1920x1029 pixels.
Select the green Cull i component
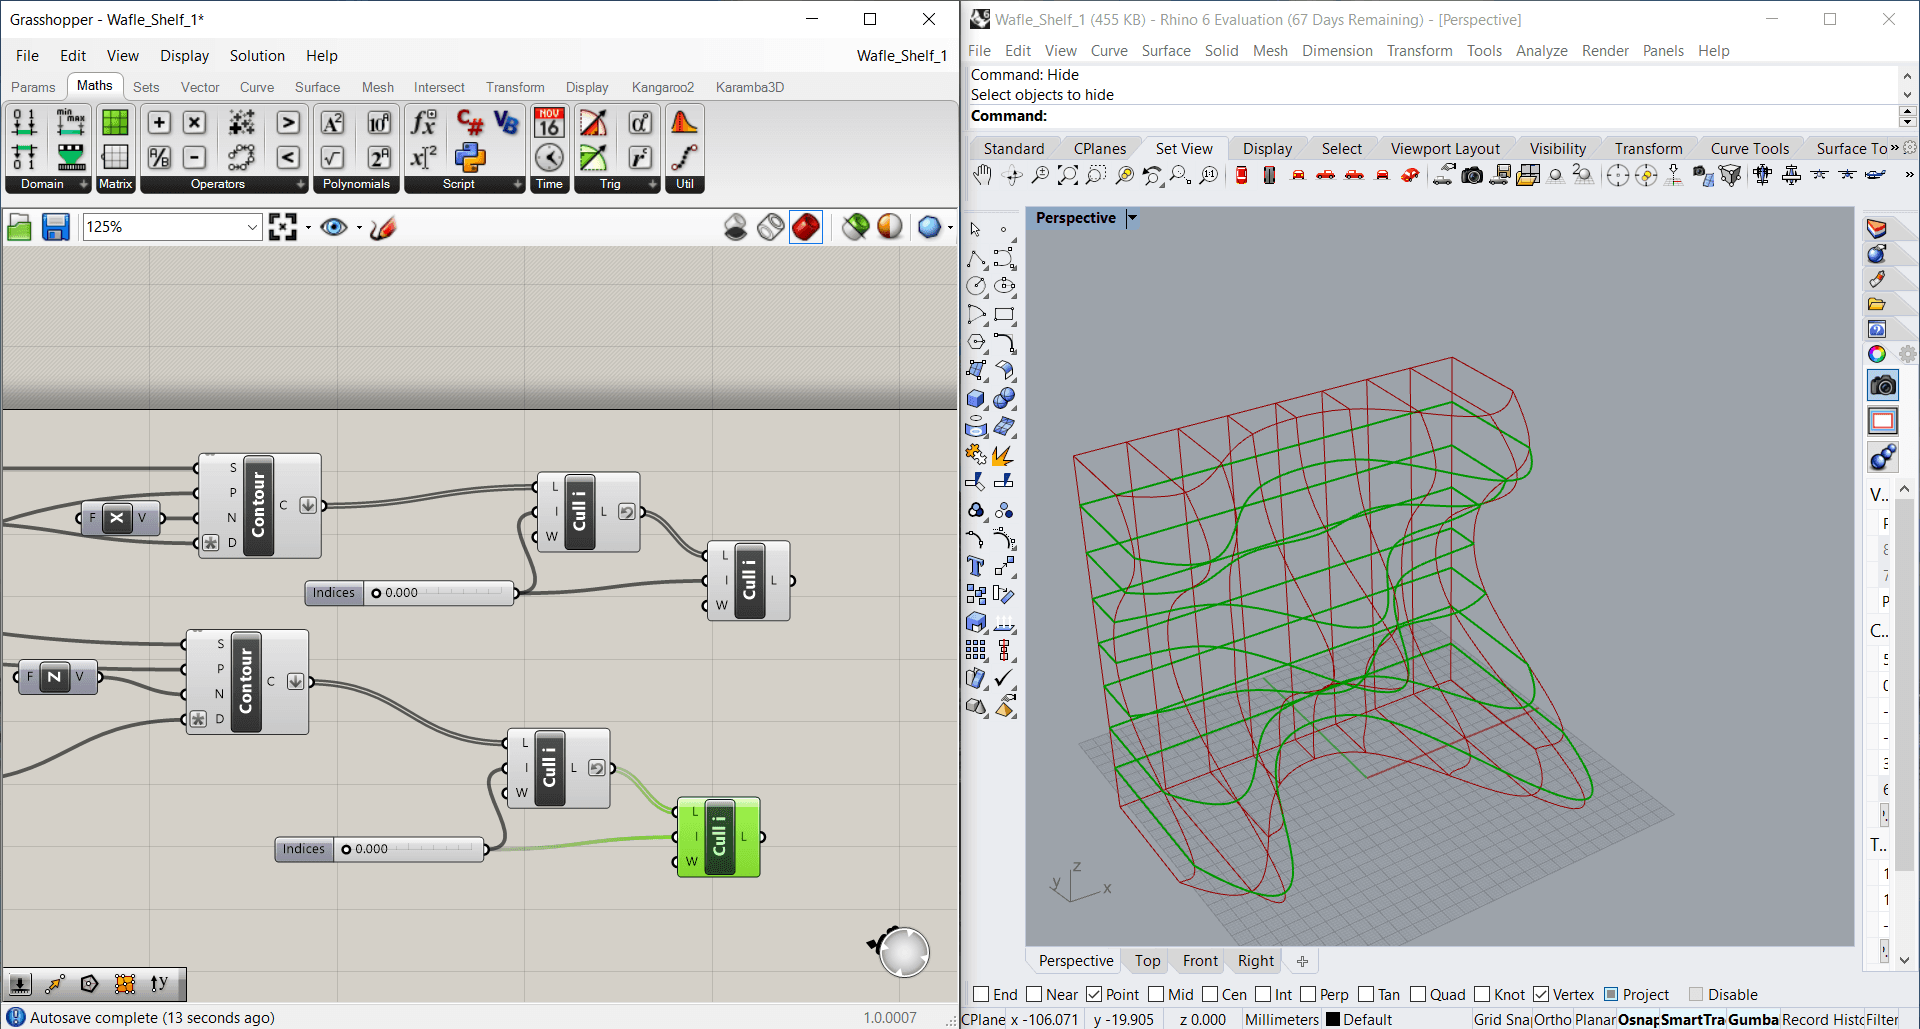tap(719, 837)
